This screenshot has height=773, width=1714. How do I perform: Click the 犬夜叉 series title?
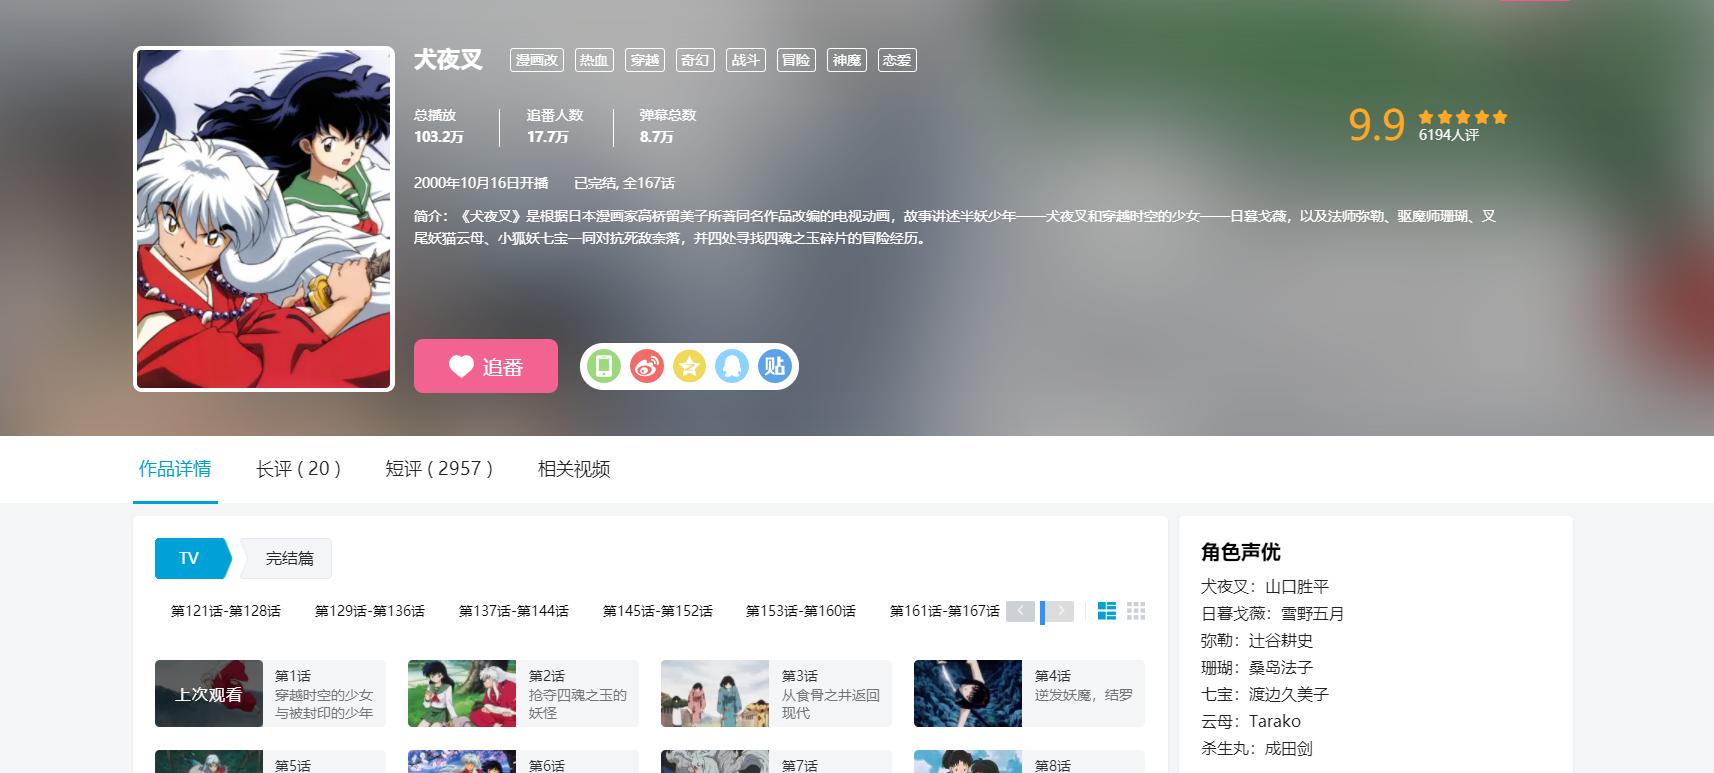coord(448,60)
